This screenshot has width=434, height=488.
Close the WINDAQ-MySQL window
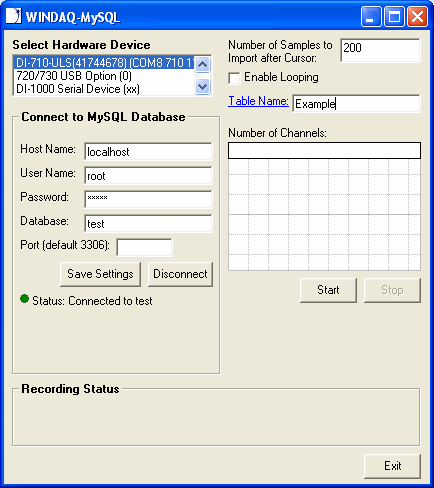click(417, 17)
